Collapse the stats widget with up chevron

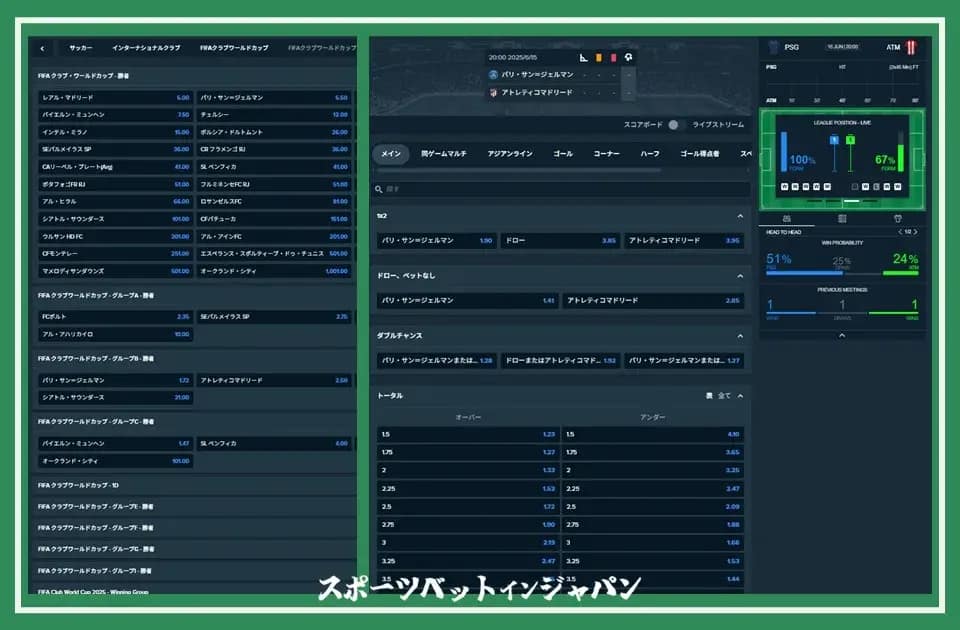pos(842,336)
